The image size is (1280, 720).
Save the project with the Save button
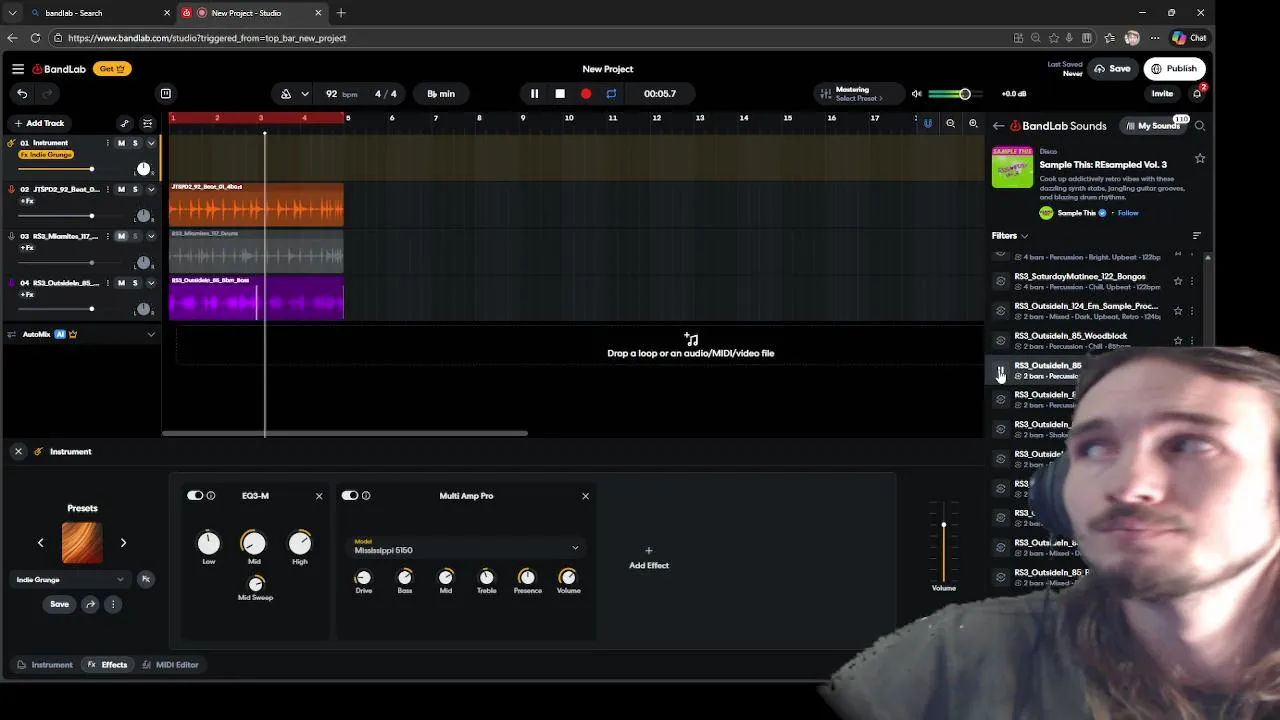[x=1112, y=69]
